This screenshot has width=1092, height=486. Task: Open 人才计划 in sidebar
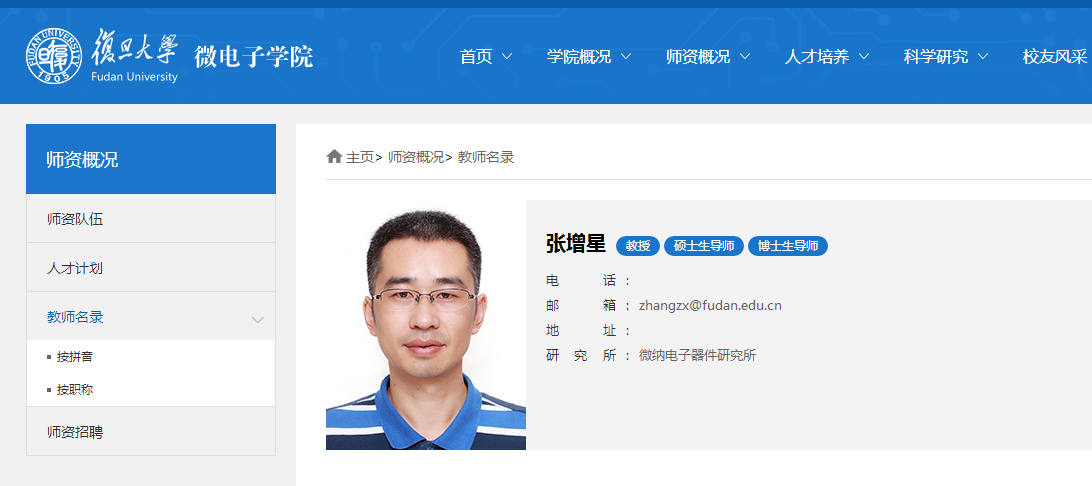point(151,267)
